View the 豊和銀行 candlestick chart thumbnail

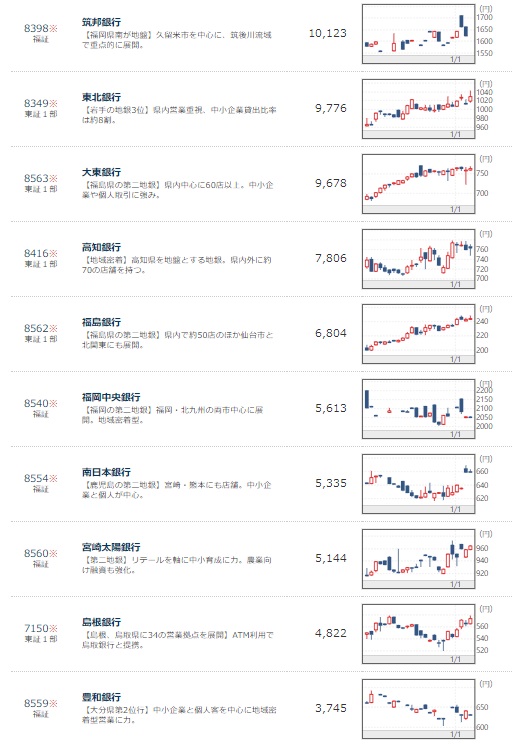coord(419,708)
